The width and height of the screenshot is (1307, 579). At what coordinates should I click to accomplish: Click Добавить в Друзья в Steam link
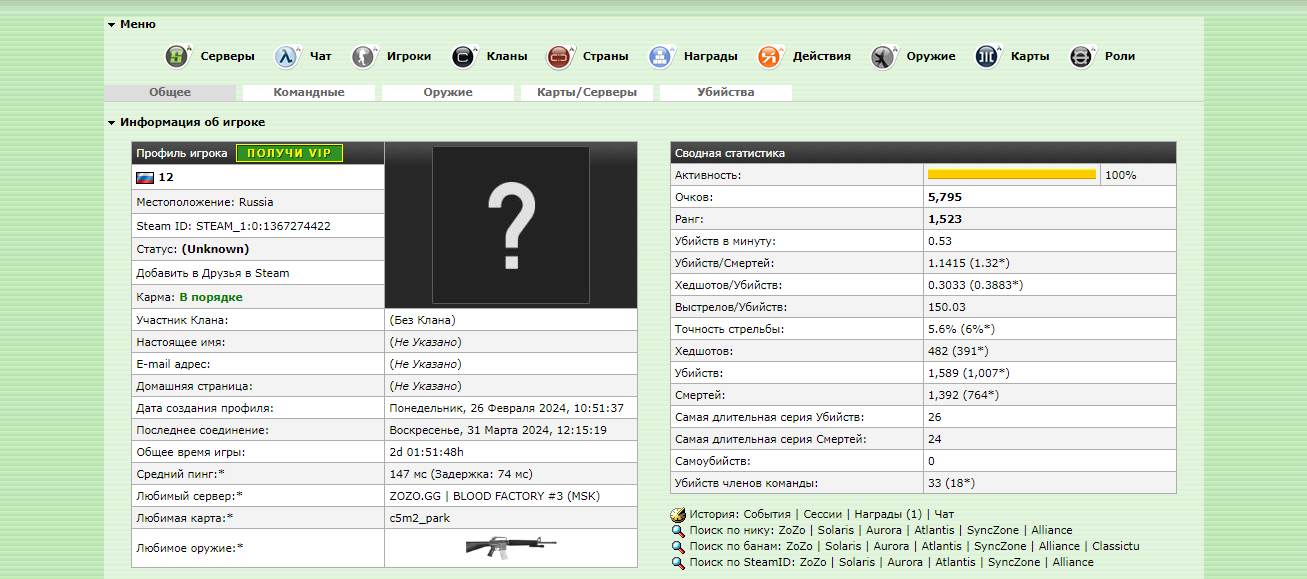tap(213, 273)
